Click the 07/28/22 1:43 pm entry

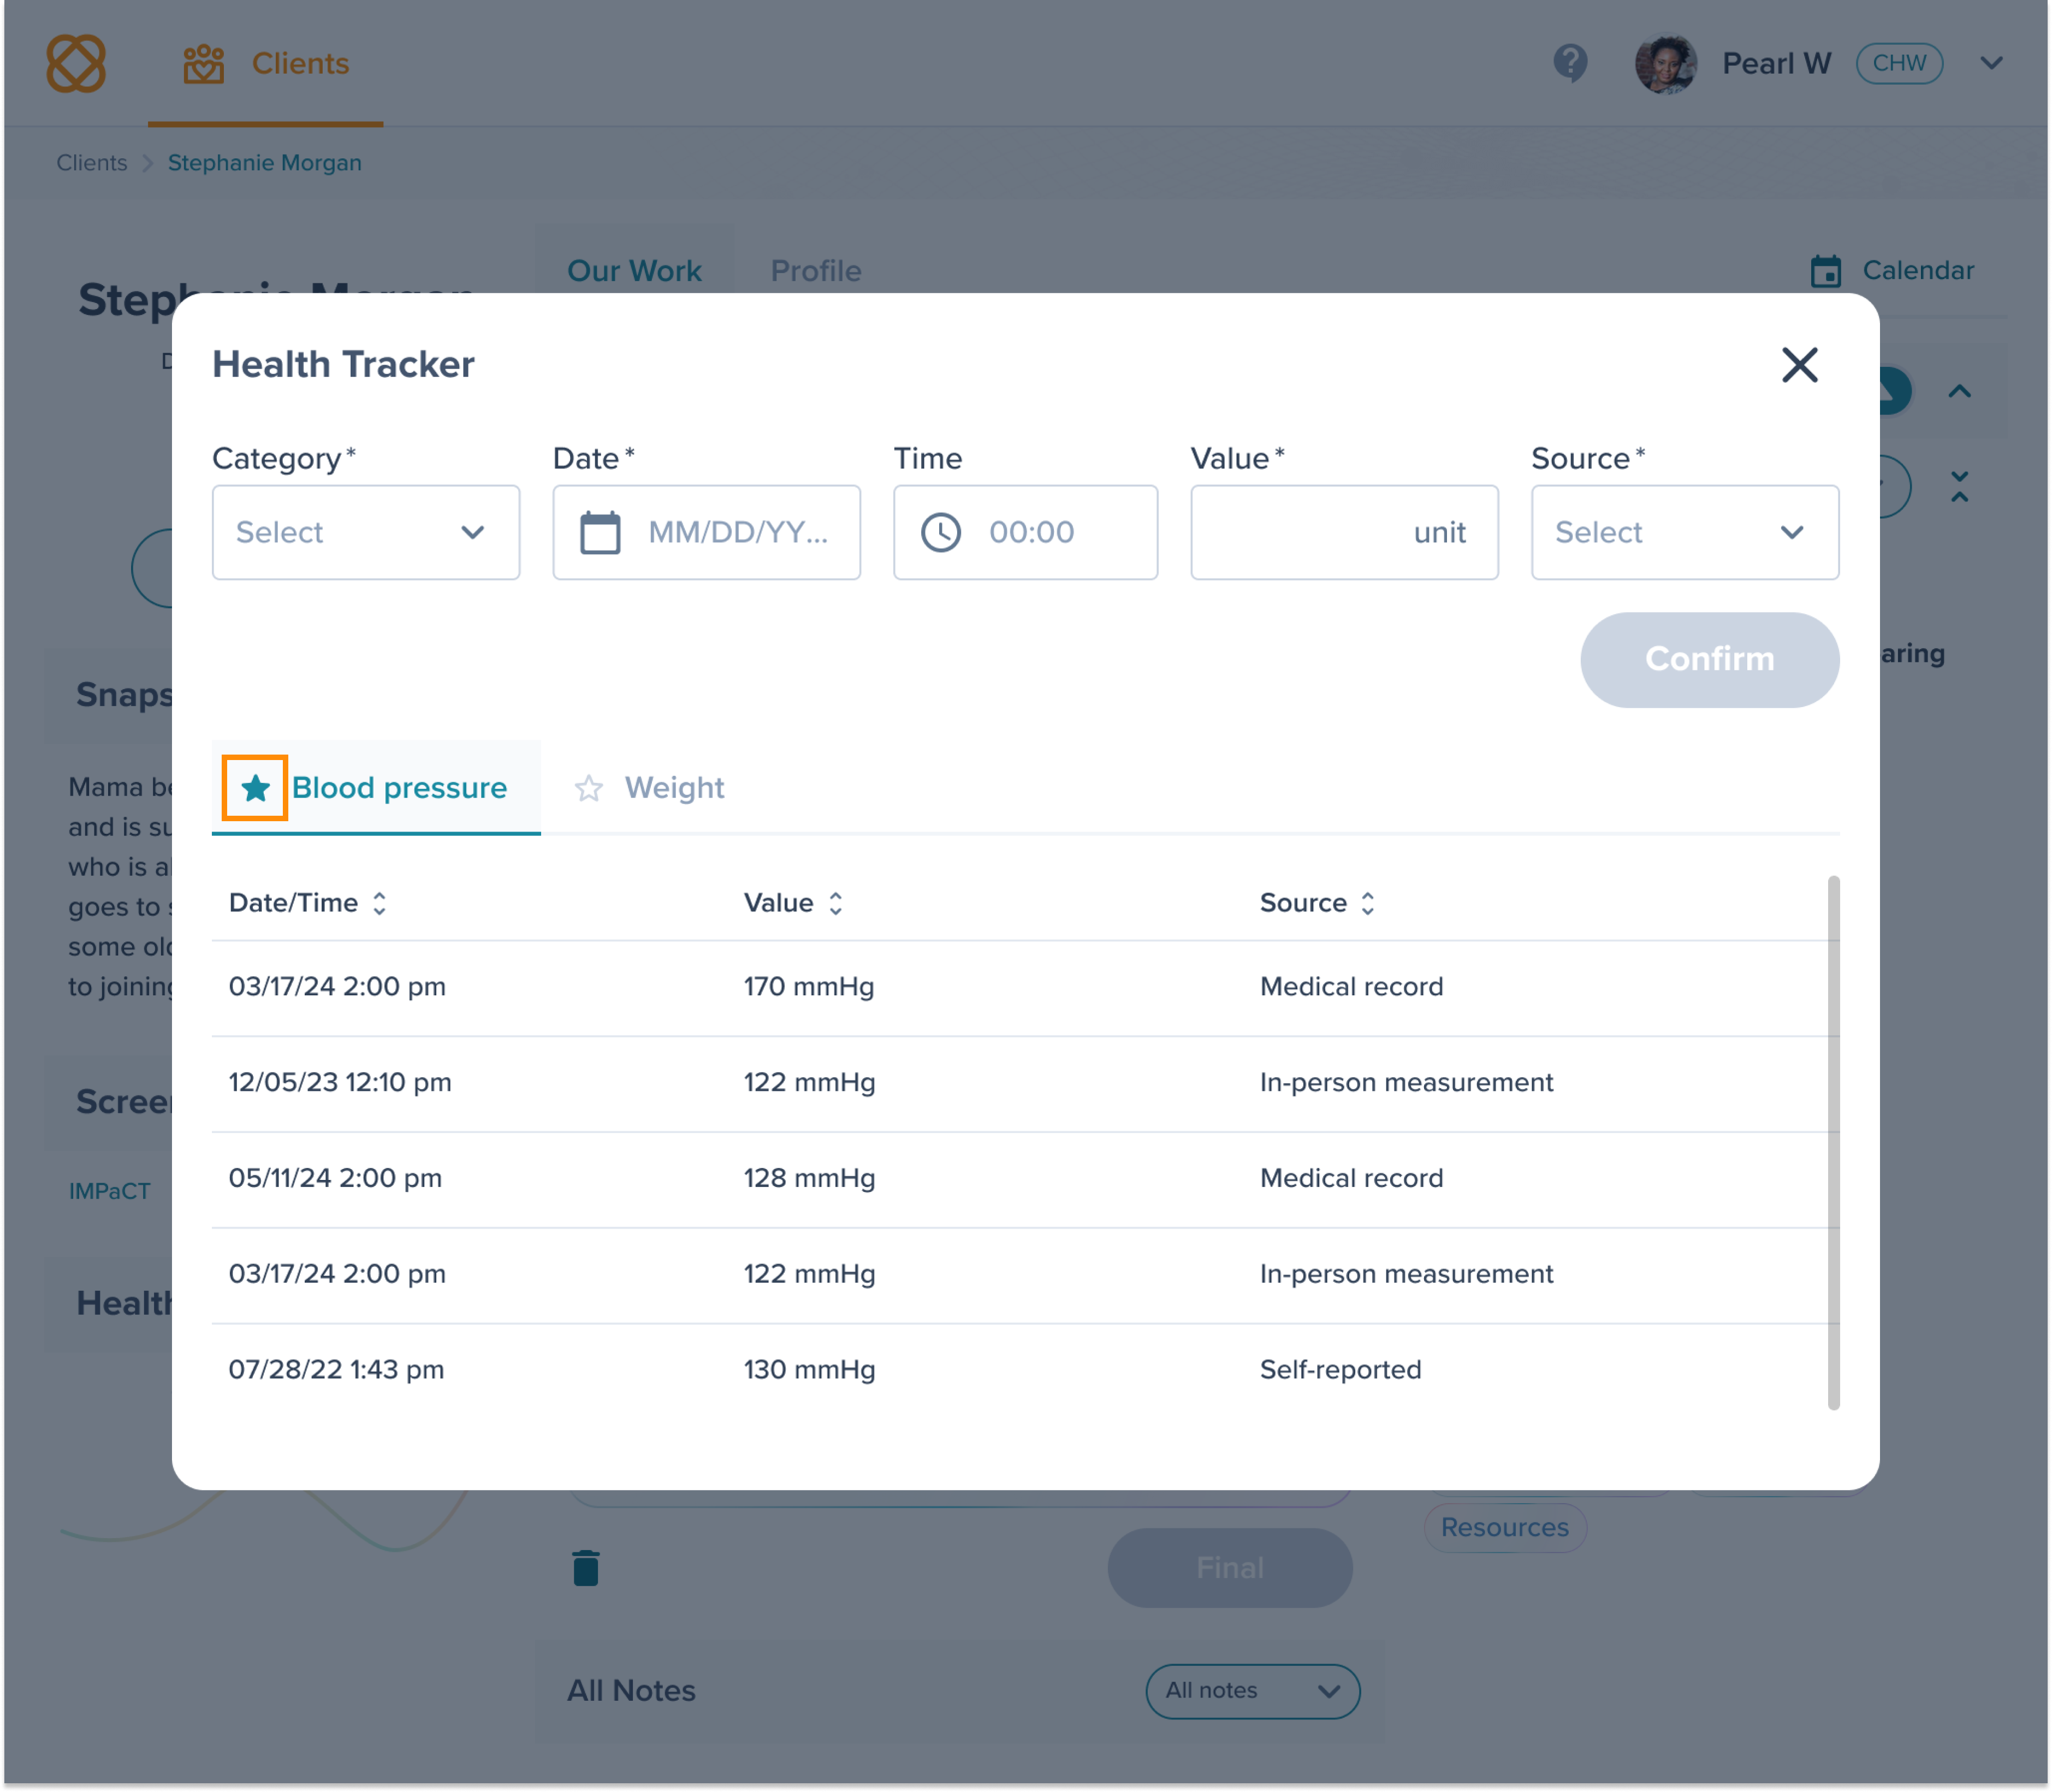[336, 1369]
